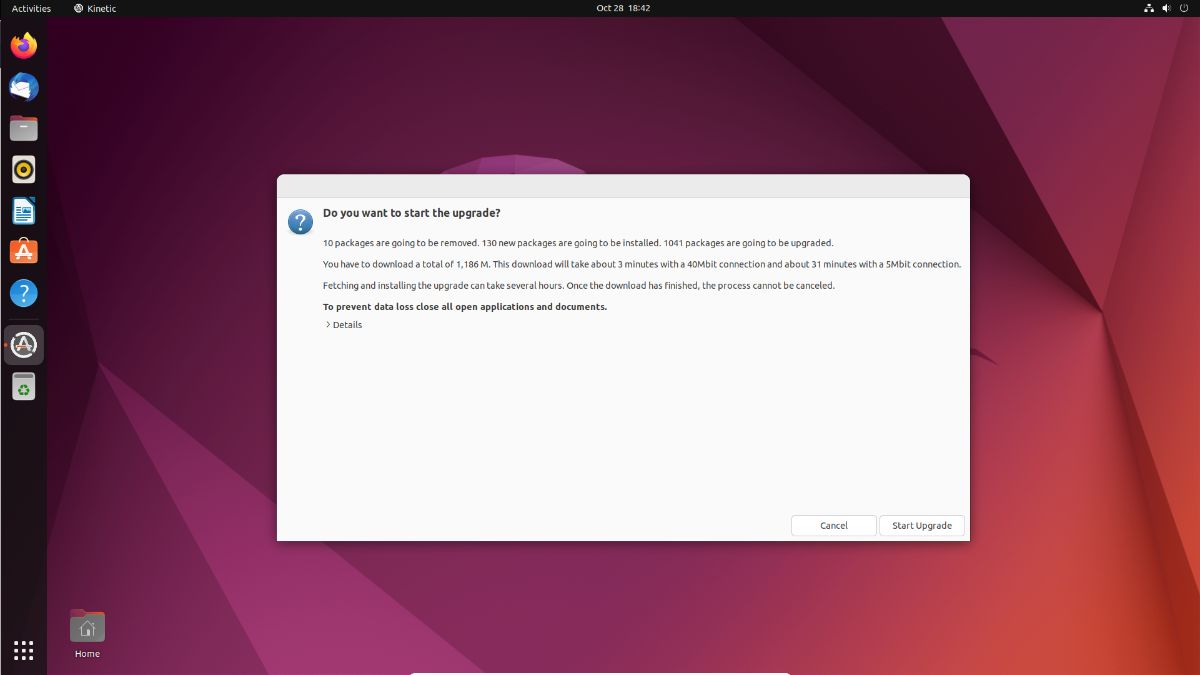The width and height of the screenshot is (1200, 675).
Task: Open LibreOffice Writer from the dock
Action: pyautogui.click(x=23, y=210)
